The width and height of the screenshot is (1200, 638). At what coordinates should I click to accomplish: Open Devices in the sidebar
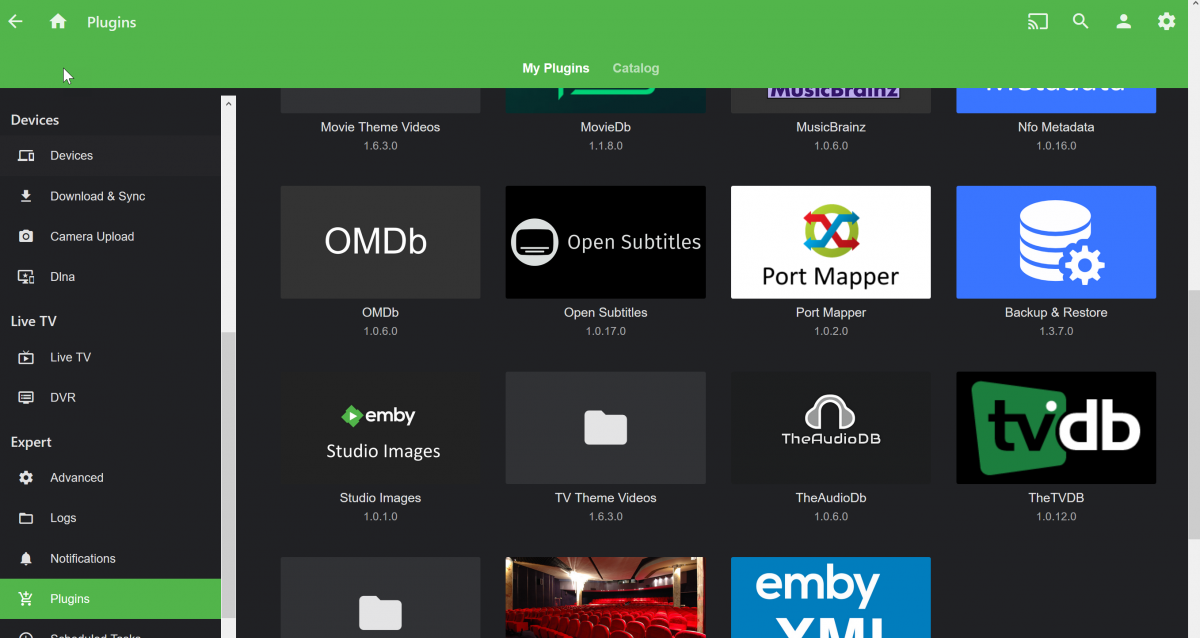(x=110, y=156)
